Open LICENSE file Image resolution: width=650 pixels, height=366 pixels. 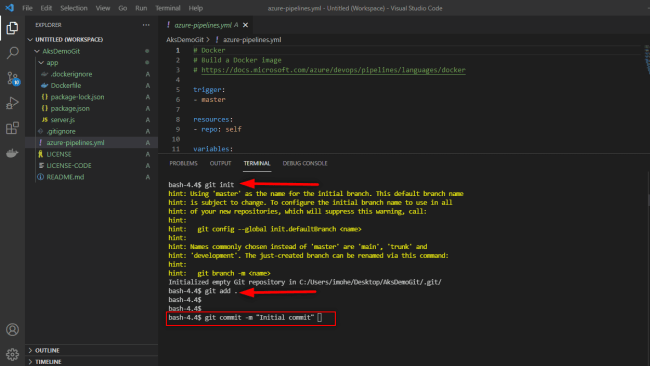pyautogui.click(x=58, y=154)
